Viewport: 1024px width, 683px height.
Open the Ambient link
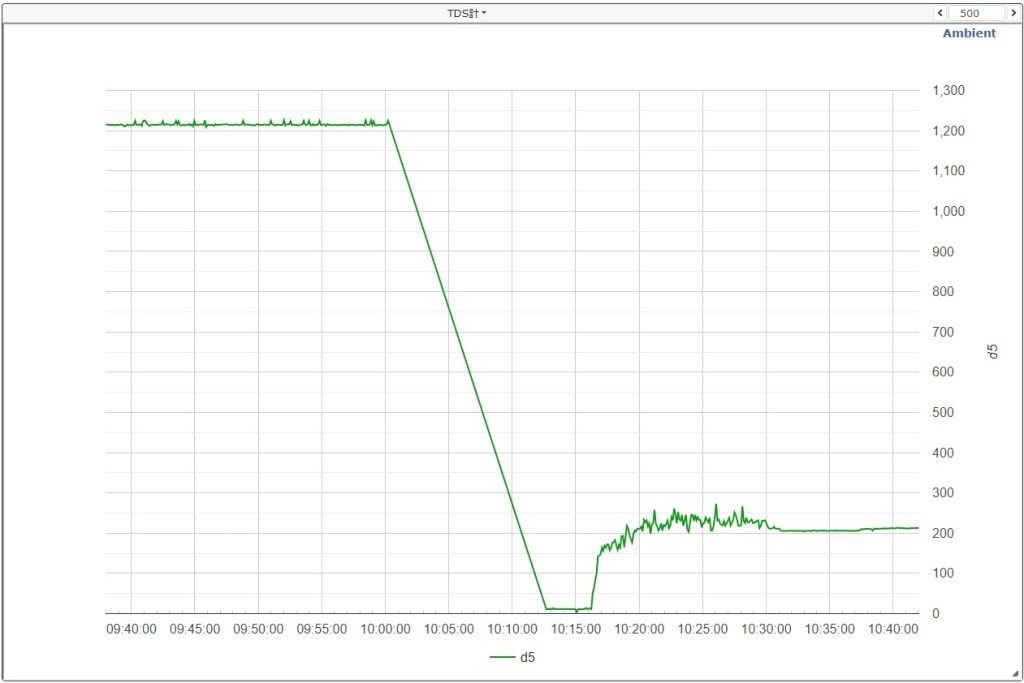pos(969,33)
